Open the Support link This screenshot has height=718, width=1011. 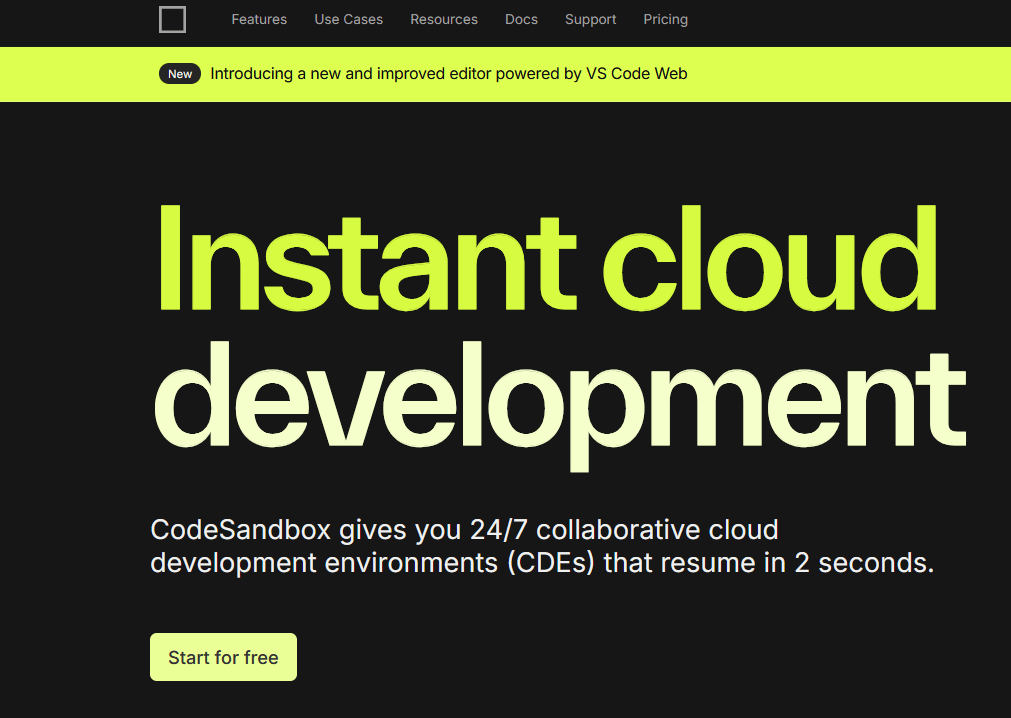tap(591, 19)
